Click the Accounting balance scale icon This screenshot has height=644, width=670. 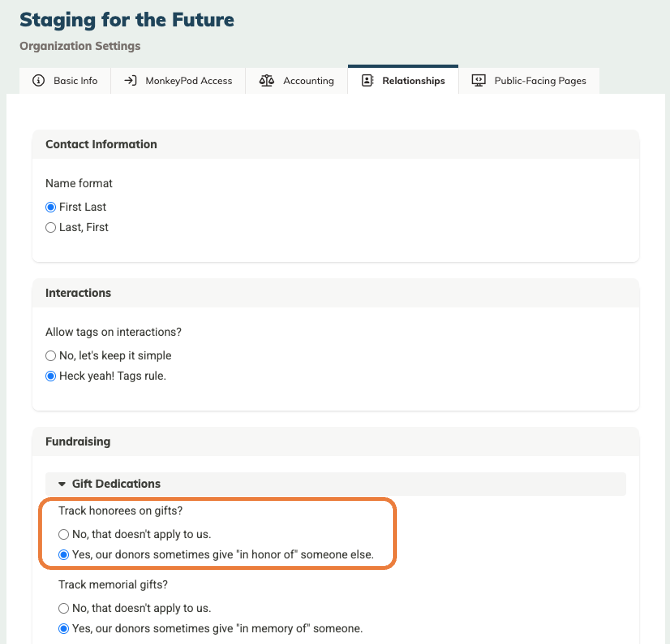click(x=266, y=81)
